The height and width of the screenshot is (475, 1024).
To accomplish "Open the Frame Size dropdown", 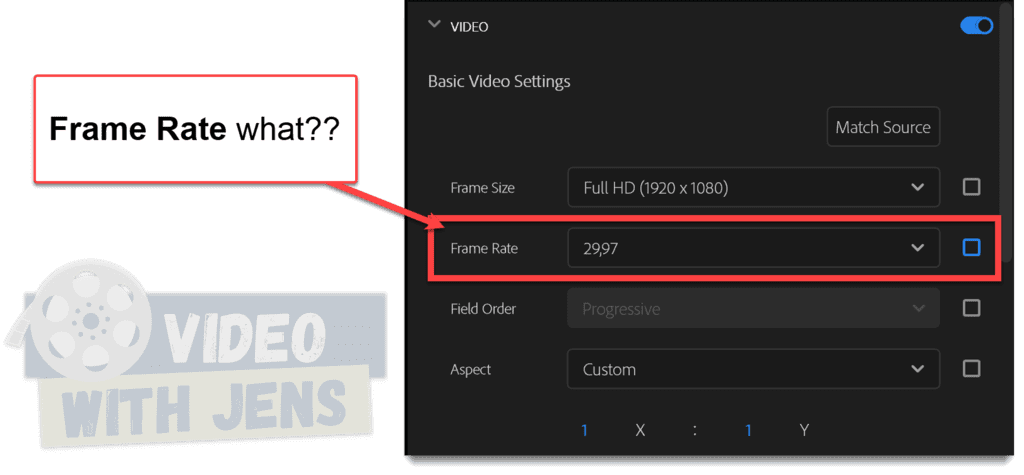I will pos(753,188).
